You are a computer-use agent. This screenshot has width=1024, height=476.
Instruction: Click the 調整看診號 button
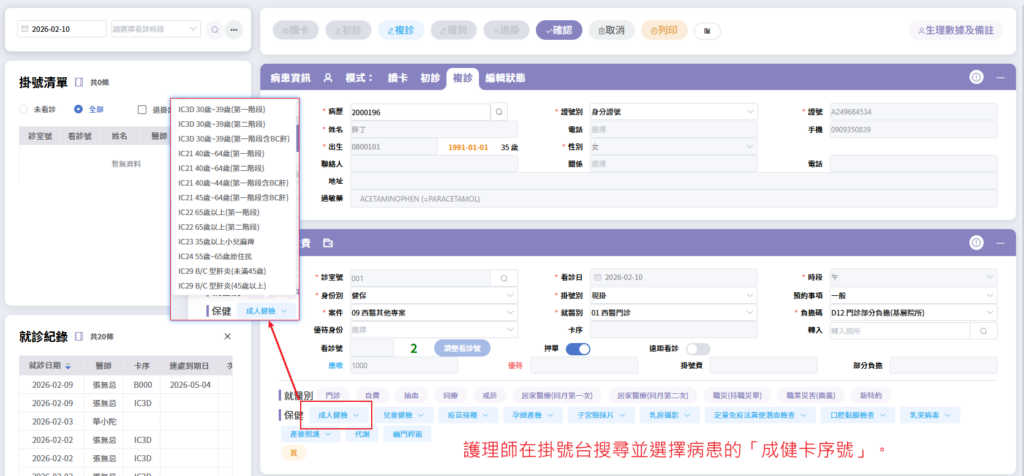pyautogui.click(x=462, y=348)
